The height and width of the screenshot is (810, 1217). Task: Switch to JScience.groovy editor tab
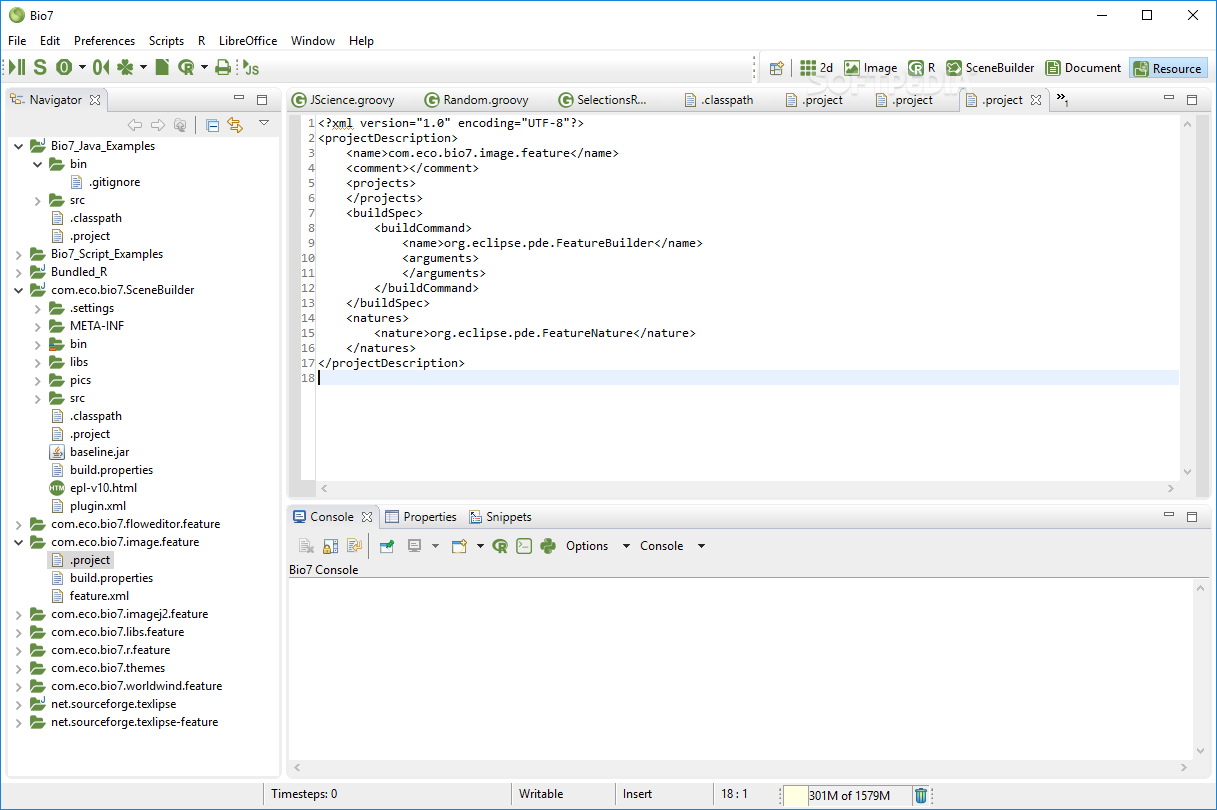coord(343,100)
